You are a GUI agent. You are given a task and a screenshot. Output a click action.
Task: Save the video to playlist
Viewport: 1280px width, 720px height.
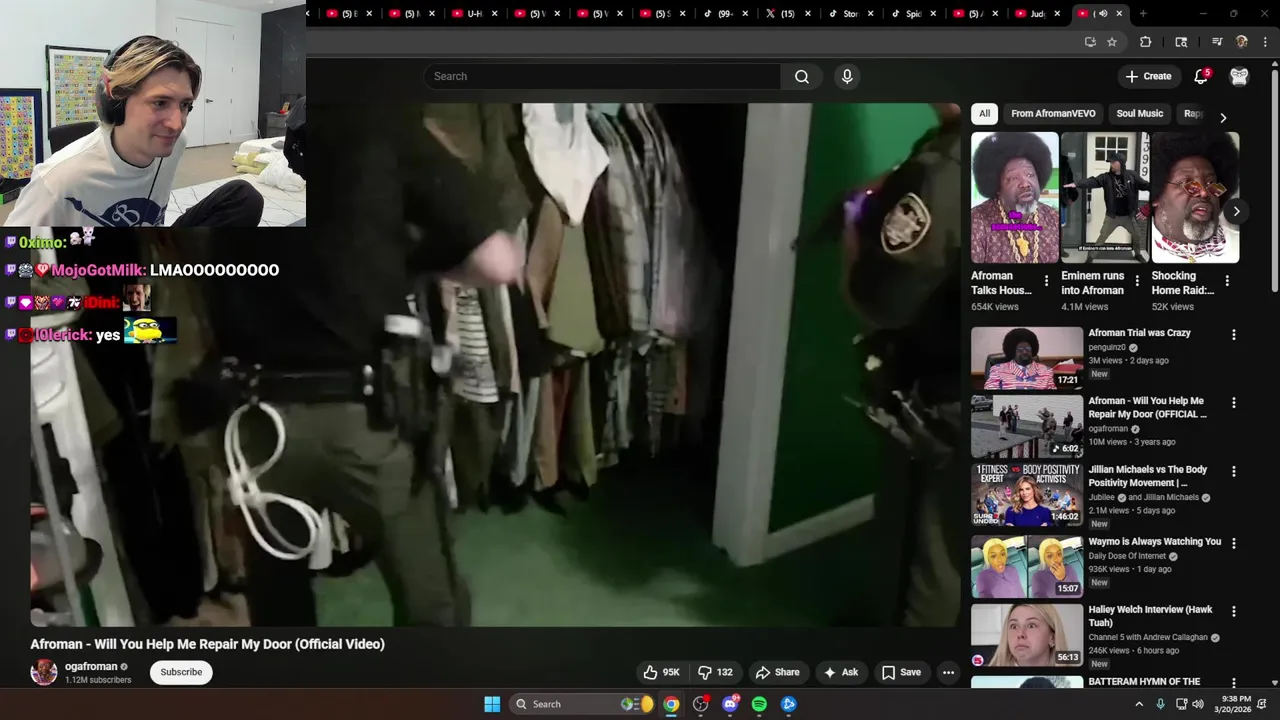click(x=901, y=672)
